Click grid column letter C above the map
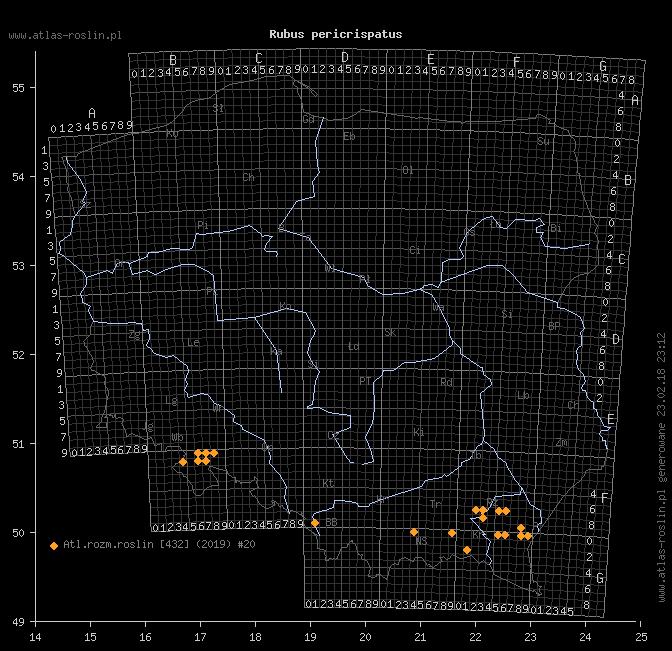Viewport: 672px width, 651px height. (259, 59)
